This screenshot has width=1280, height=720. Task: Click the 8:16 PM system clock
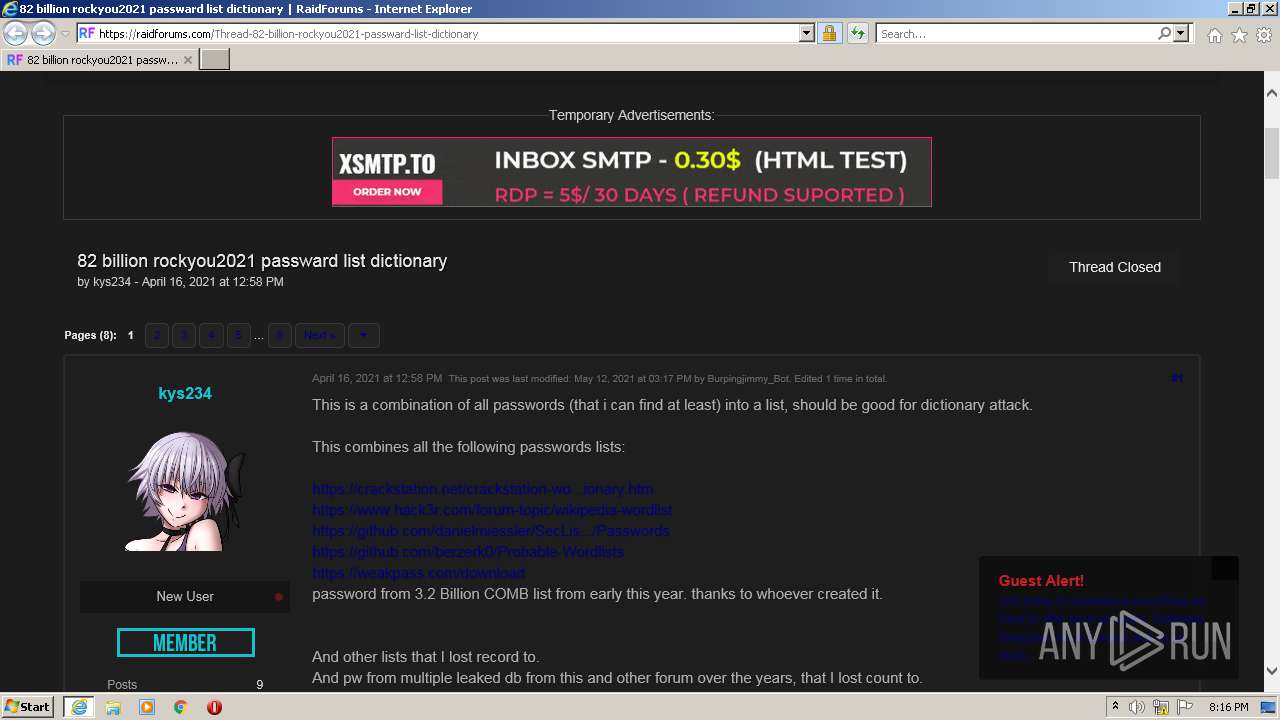pos(1229,707)
